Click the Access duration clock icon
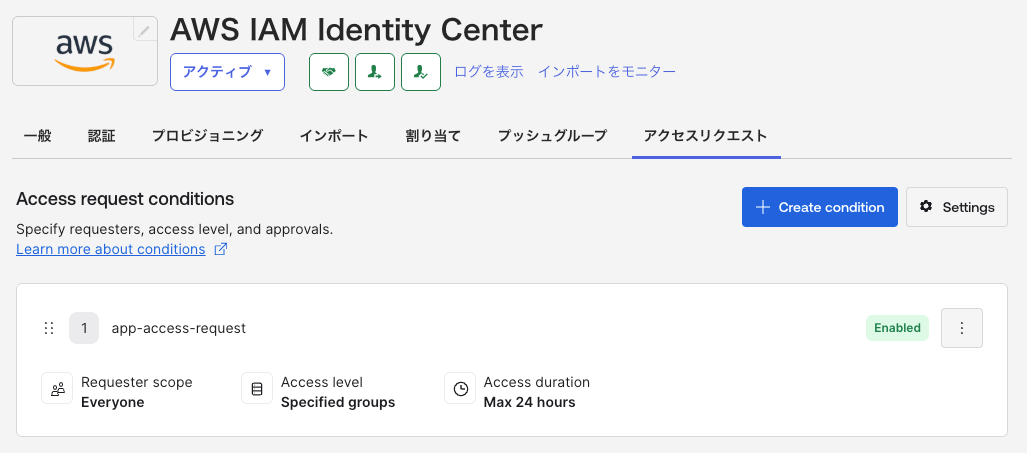Viewport: 1027px width, 453px height. 460,389
